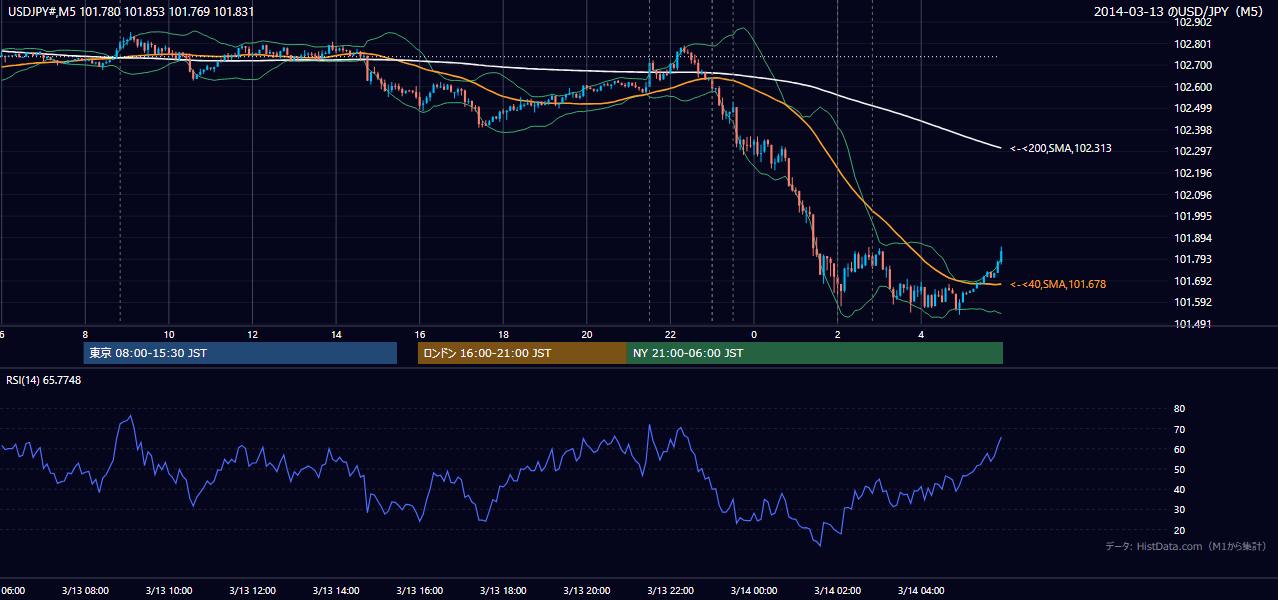Click the 3/13 14:00 bottom axis label
This screenshot has height=600, width=1278.
pos(336,590)
